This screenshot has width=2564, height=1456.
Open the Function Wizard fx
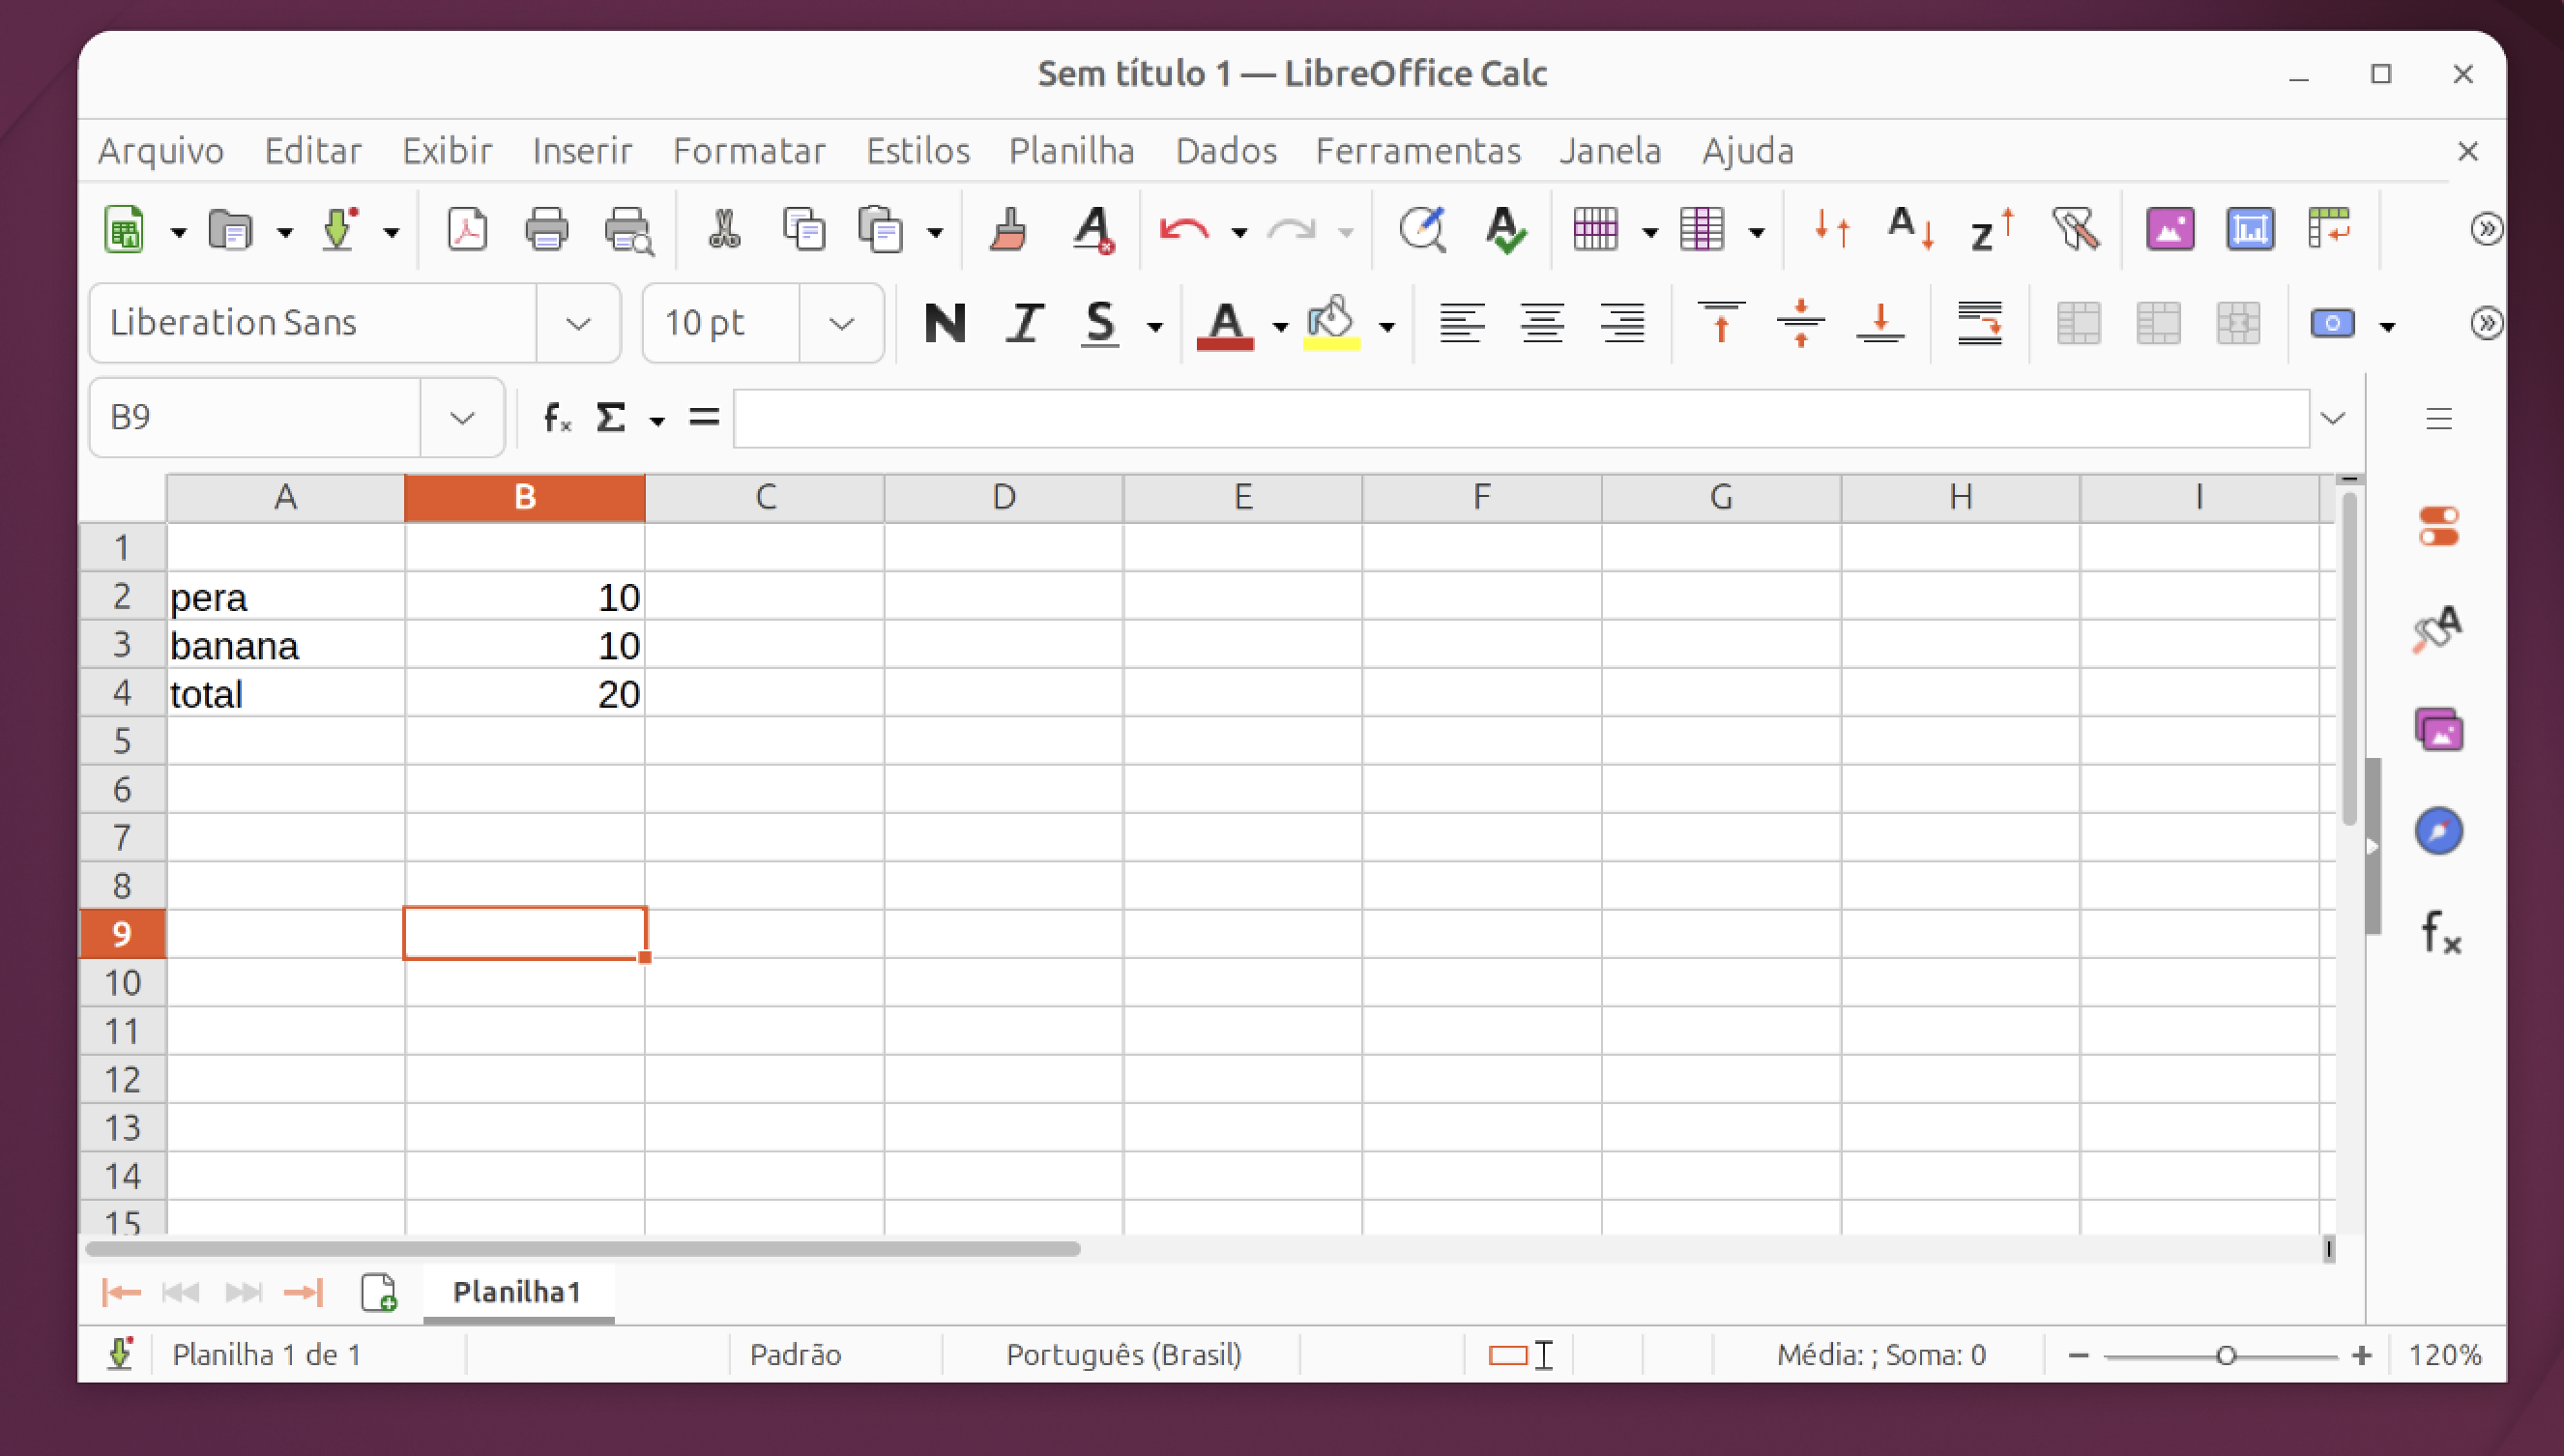coord(557,417)
